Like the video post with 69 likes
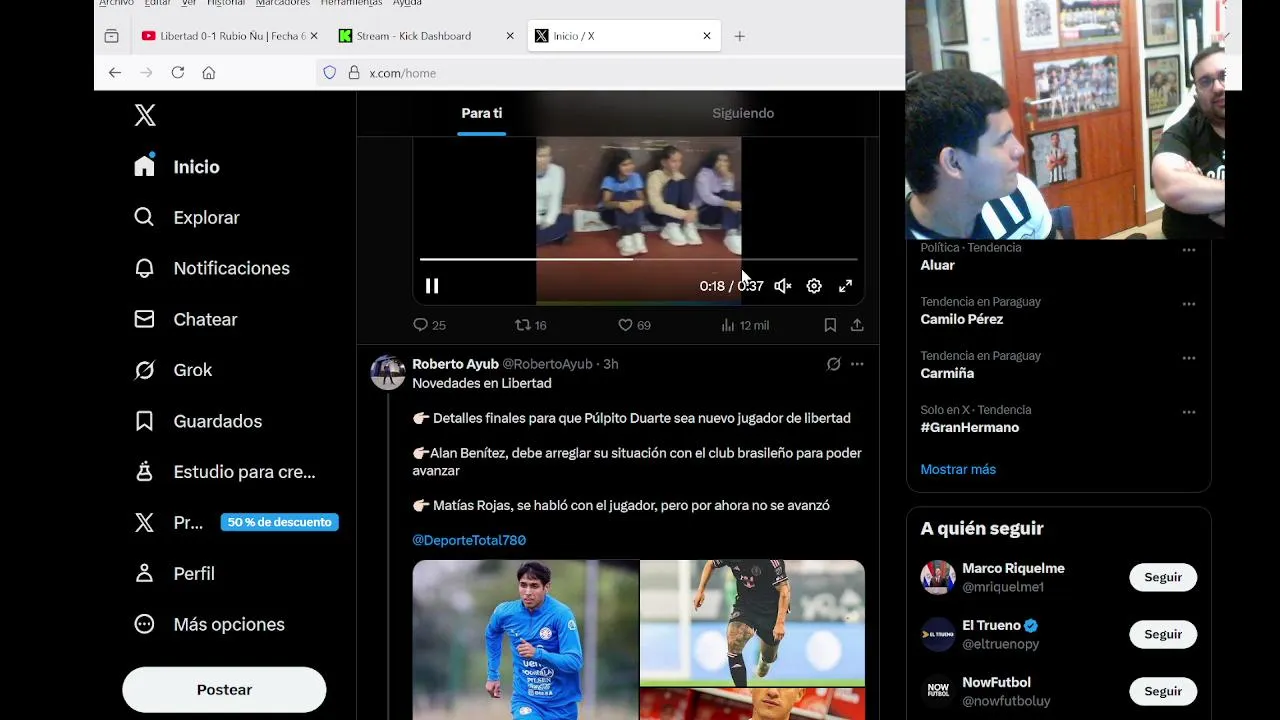Image resolution: width=1280 pixels, height=720 pixels. (x=634, y=325)
